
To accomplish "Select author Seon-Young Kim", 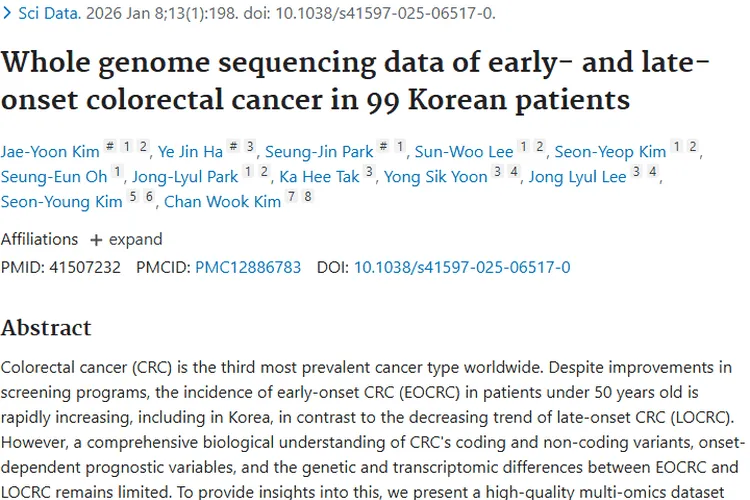I will click(x=61, y=202).
